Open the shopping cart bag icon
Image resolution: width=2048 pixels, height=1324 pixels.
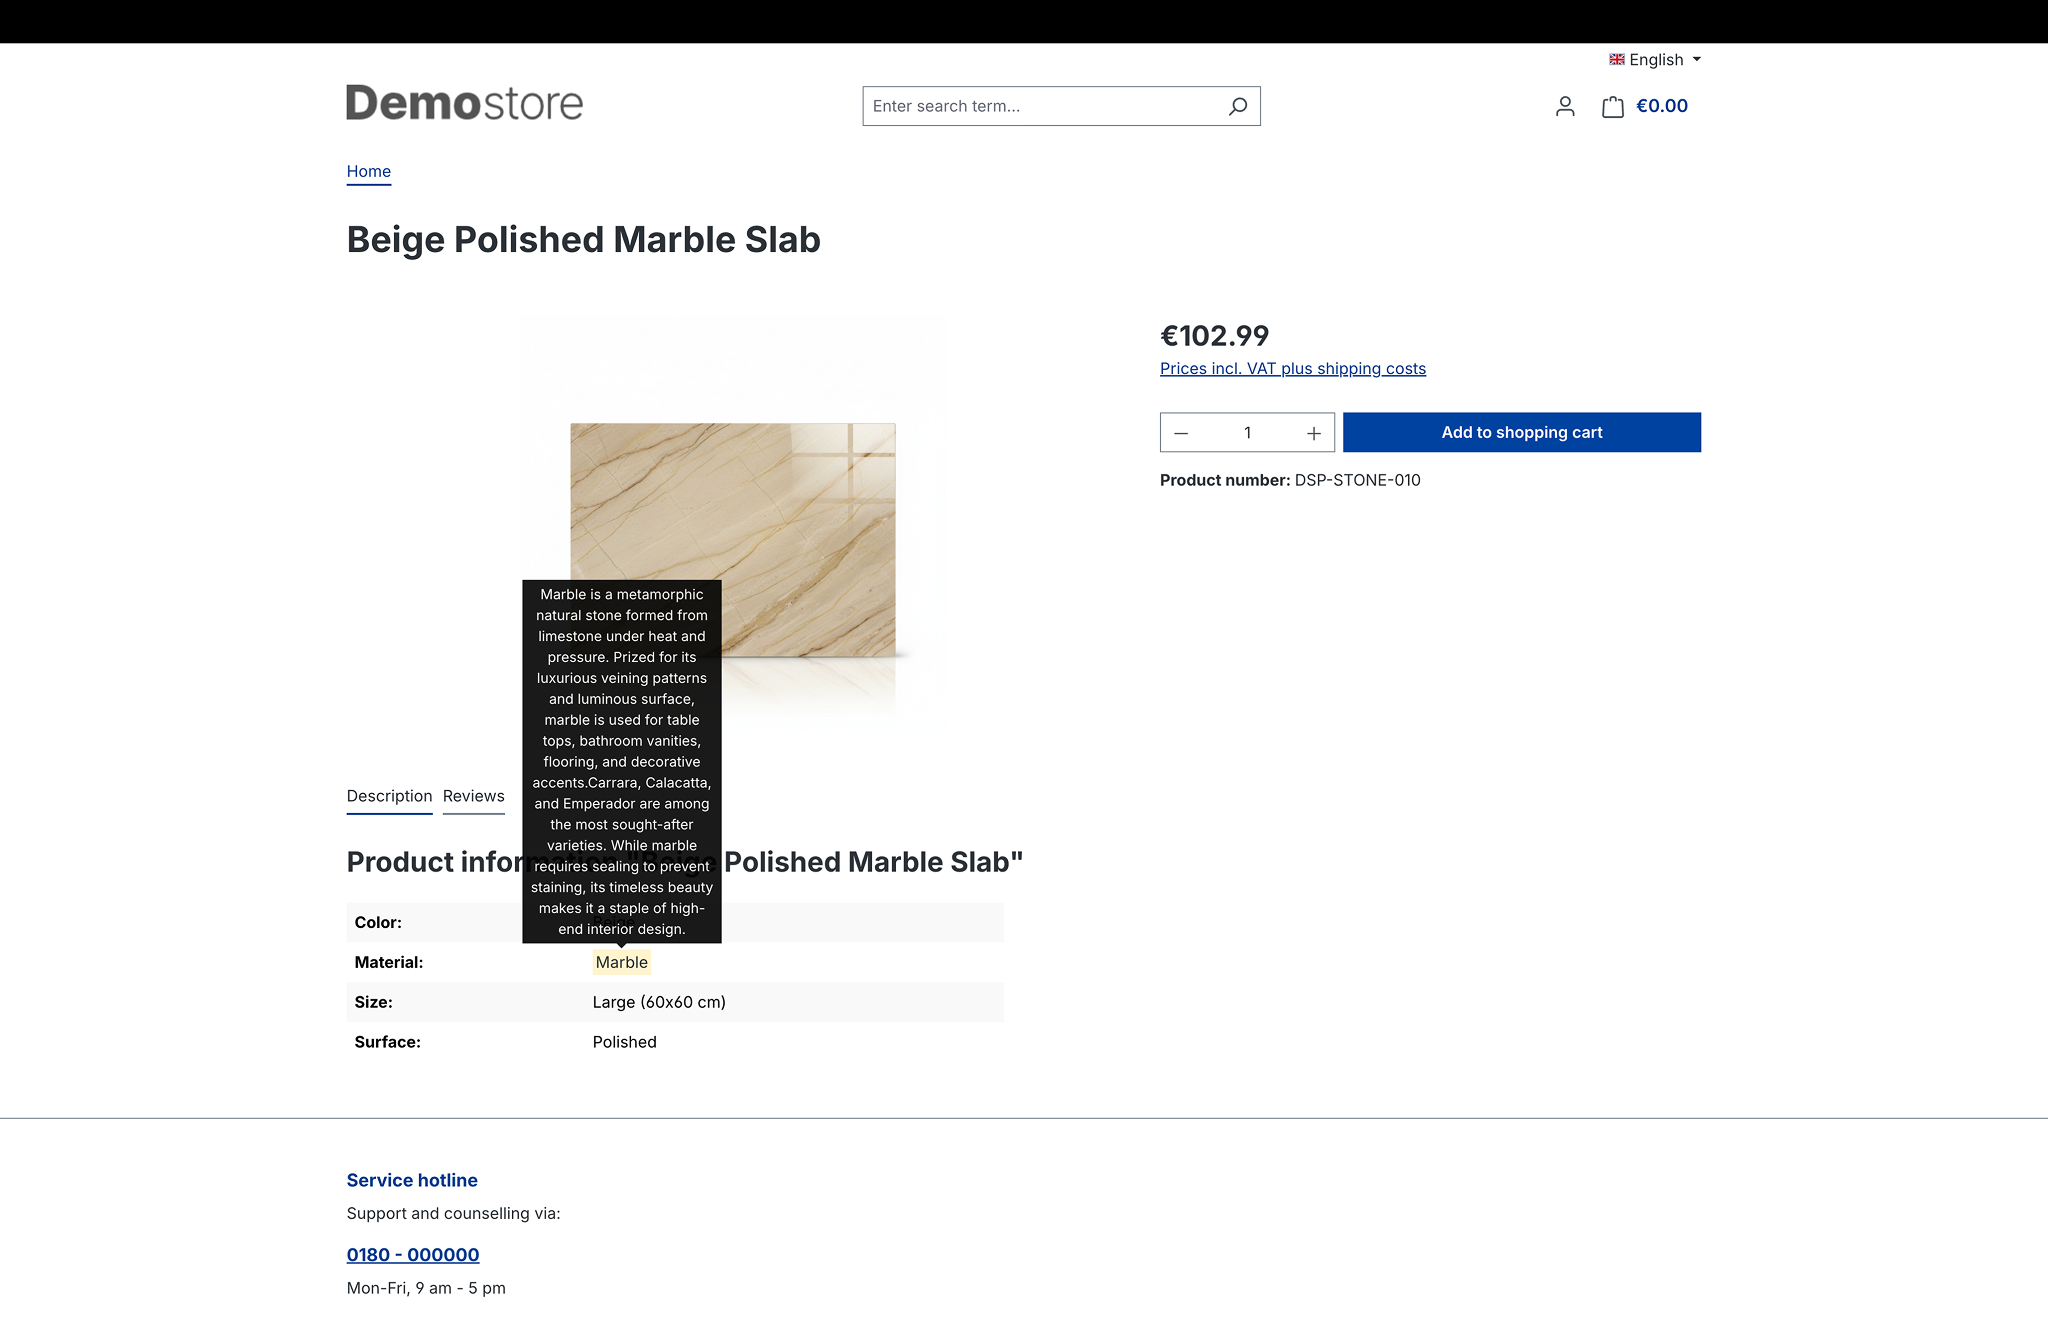[1612, 106]
